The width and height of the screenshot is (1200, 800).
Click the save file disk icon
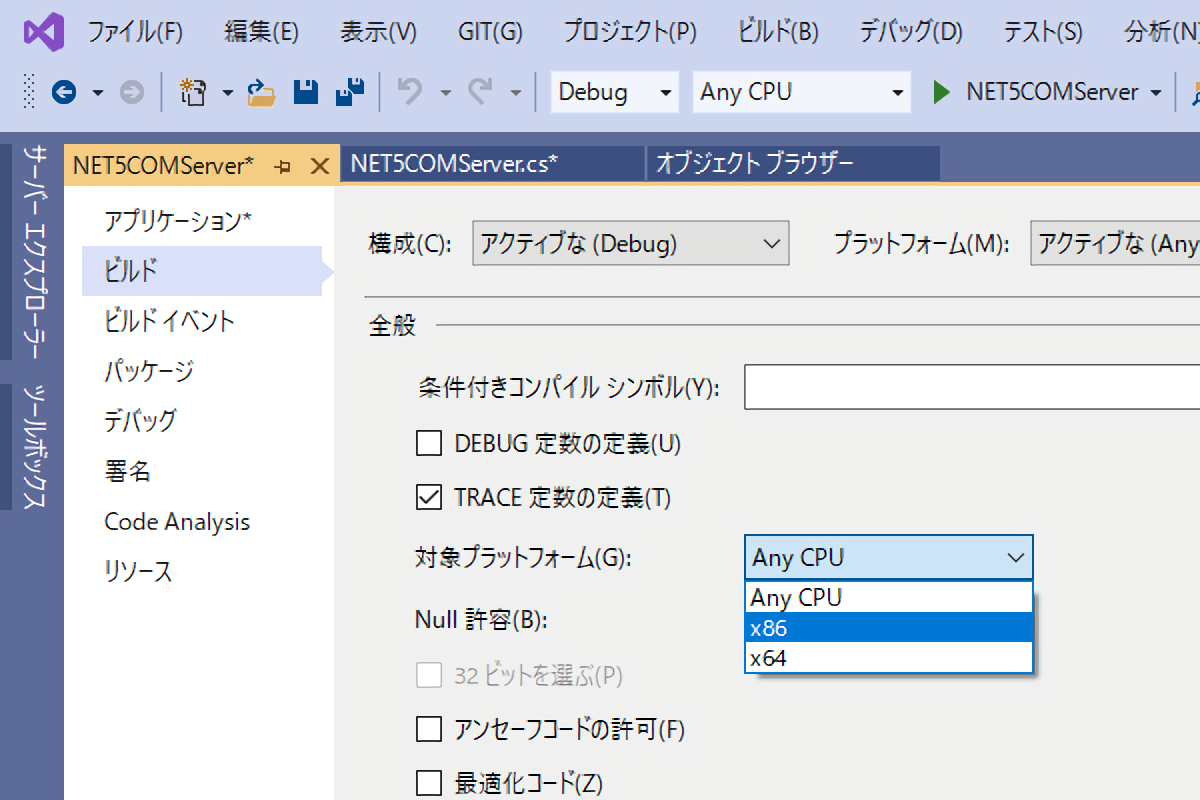pyautogui.click(x=305, y=93)
